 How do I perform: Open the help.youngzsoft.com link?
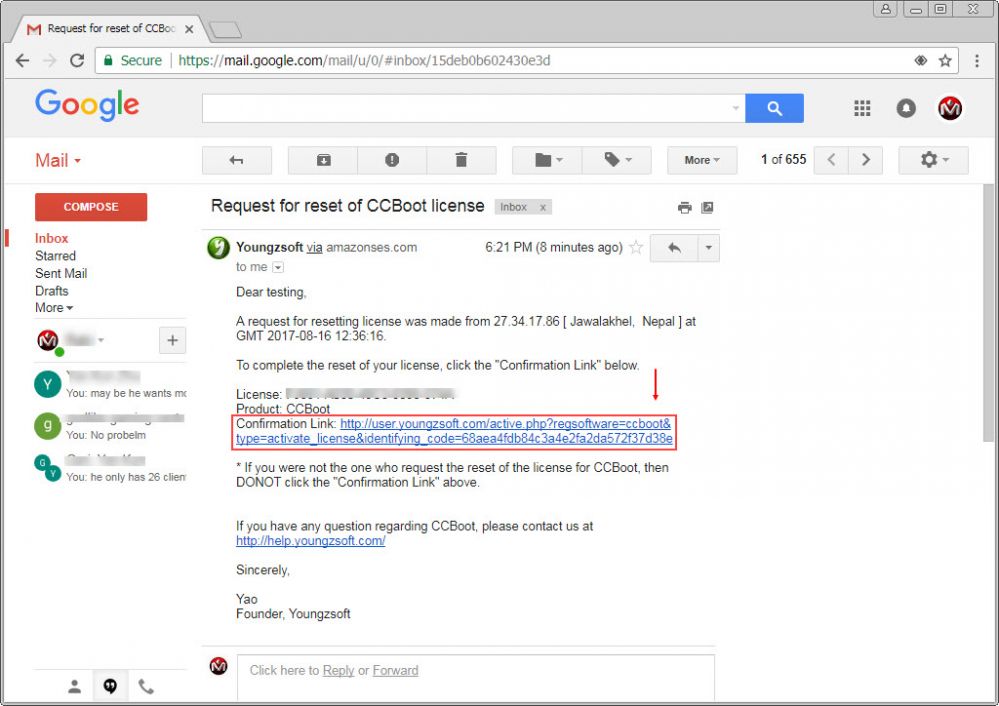coord(310,541)
